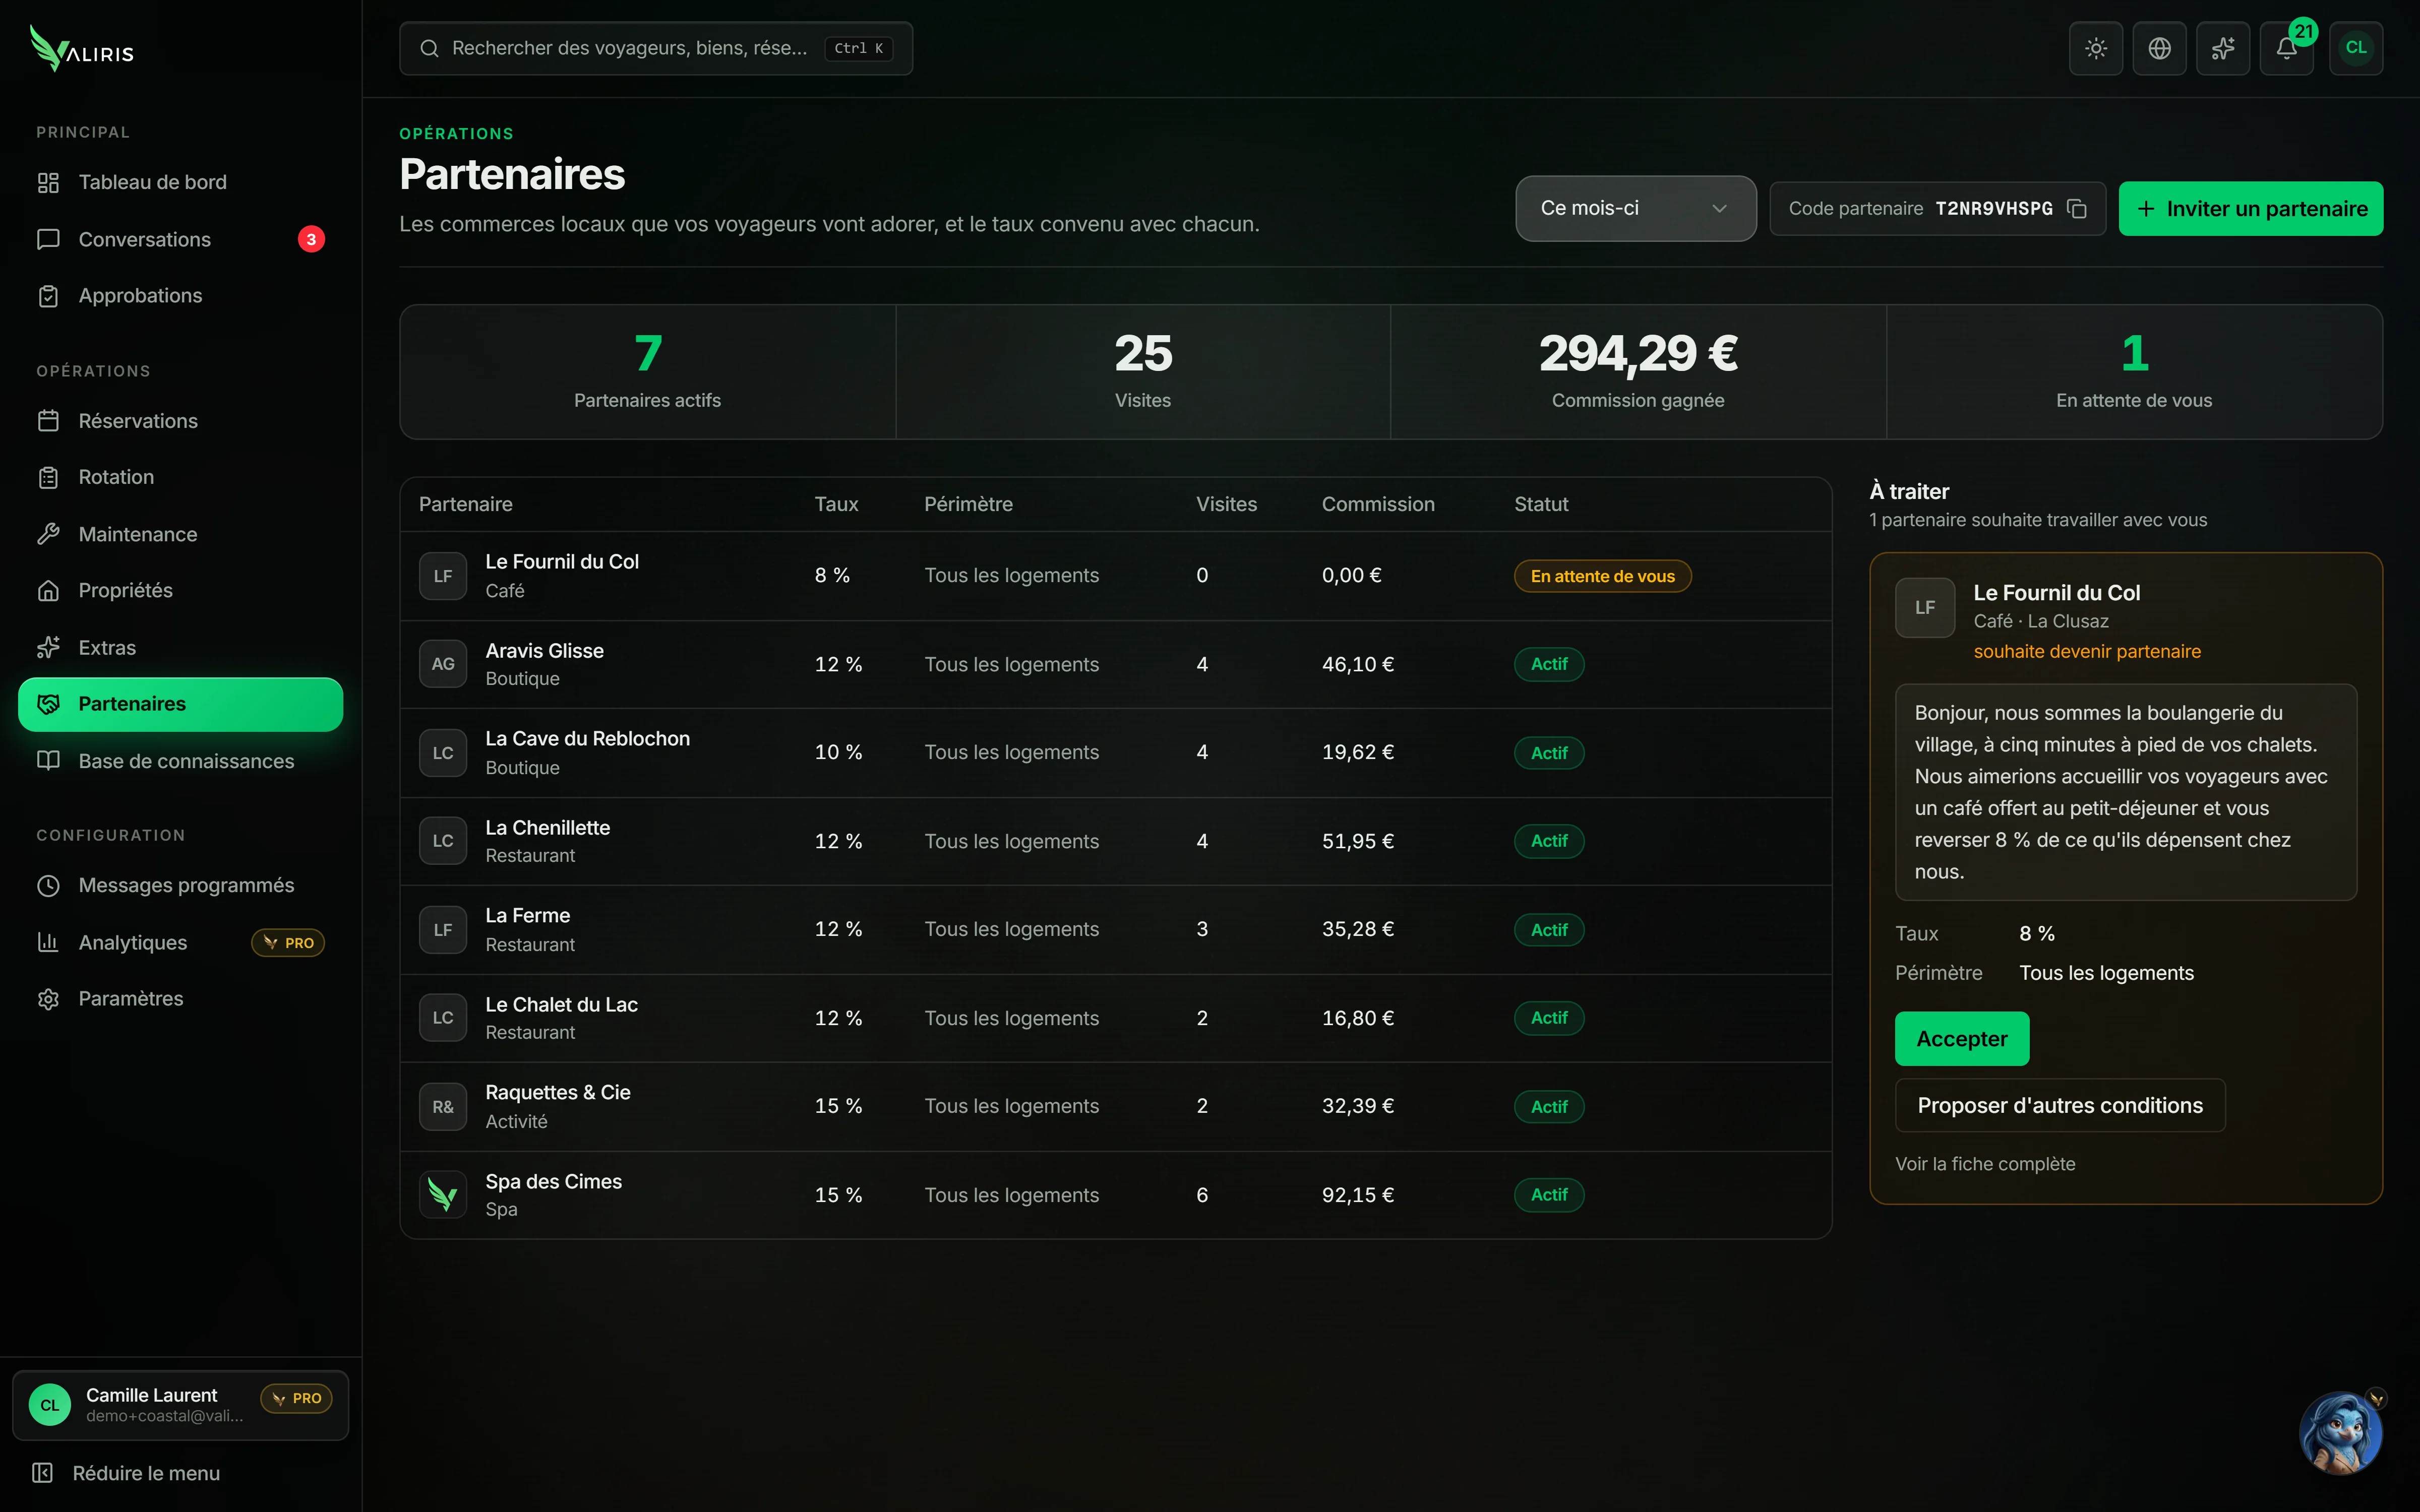Click the Partenaires actifs stat card
Screen dimensions: 2420x1512
pos(648,372)
